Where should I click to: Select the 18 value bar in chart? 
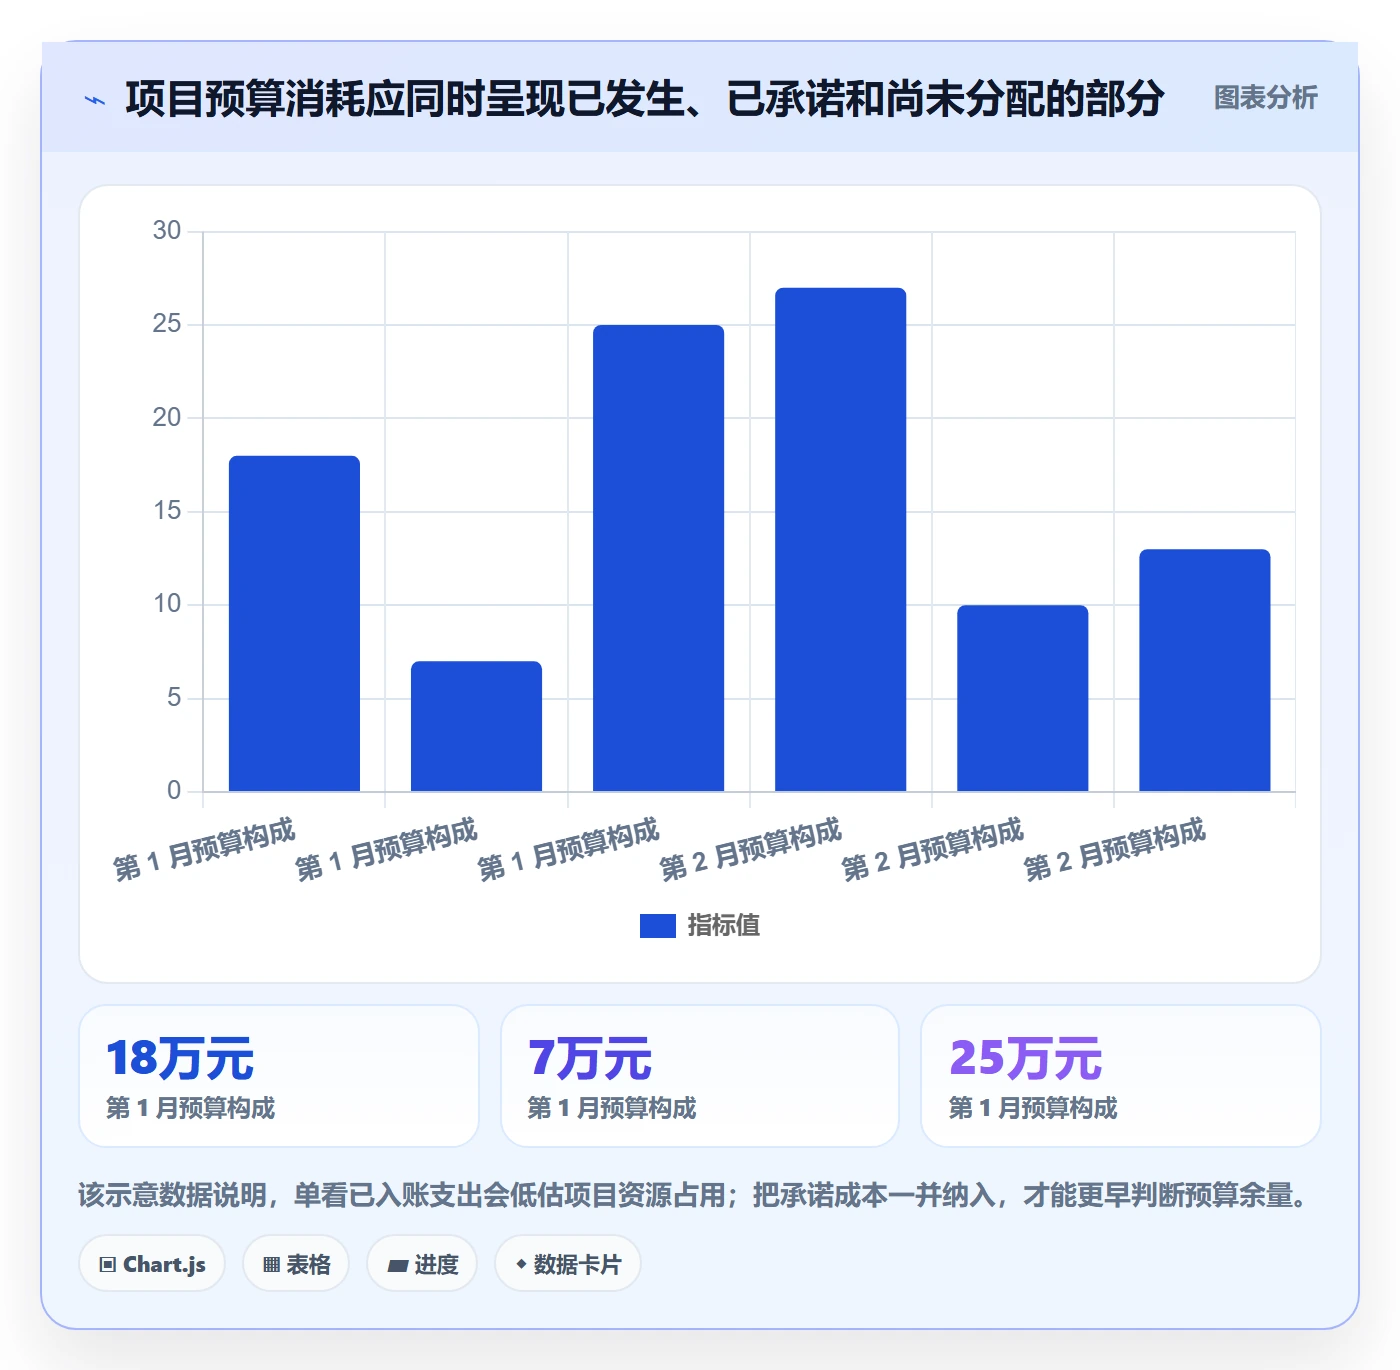click(x=294, y=624)
